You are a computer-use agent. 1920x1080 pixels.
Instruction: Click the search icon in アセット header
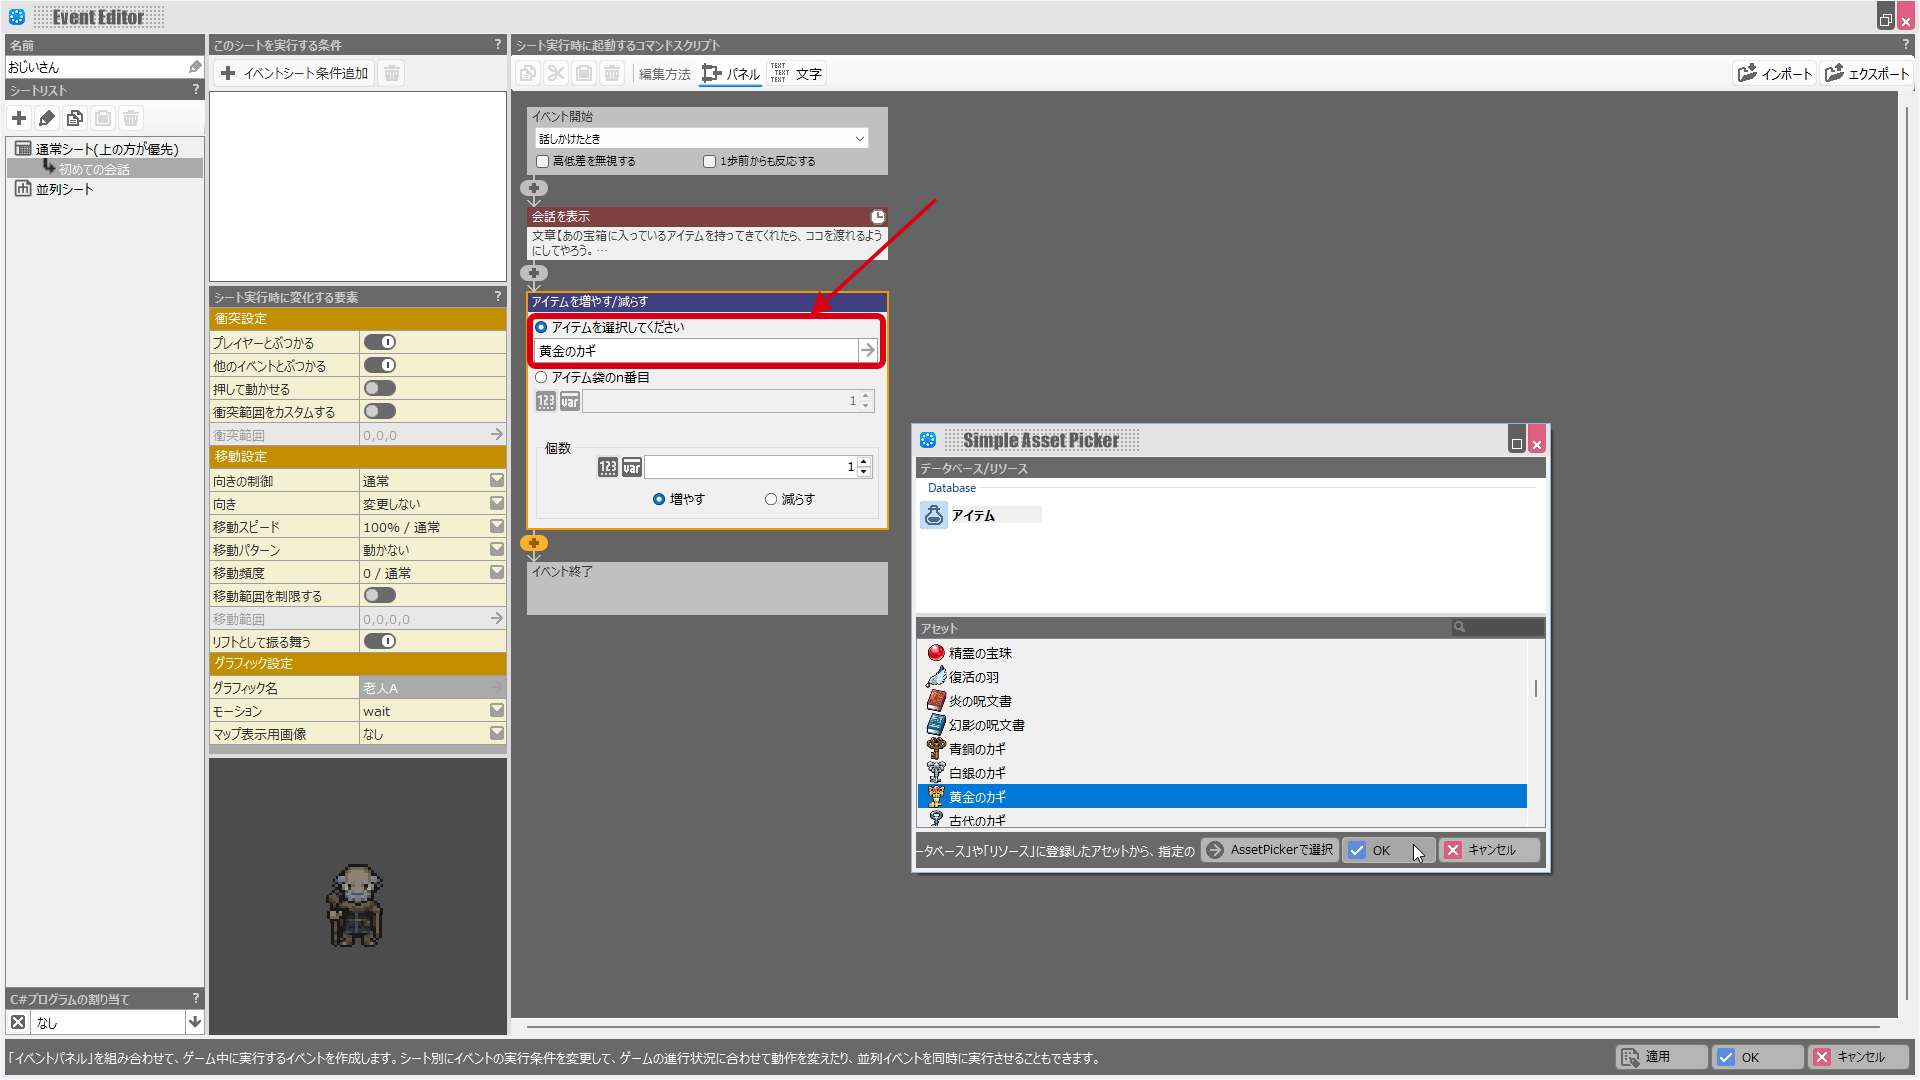(1459, 627)
